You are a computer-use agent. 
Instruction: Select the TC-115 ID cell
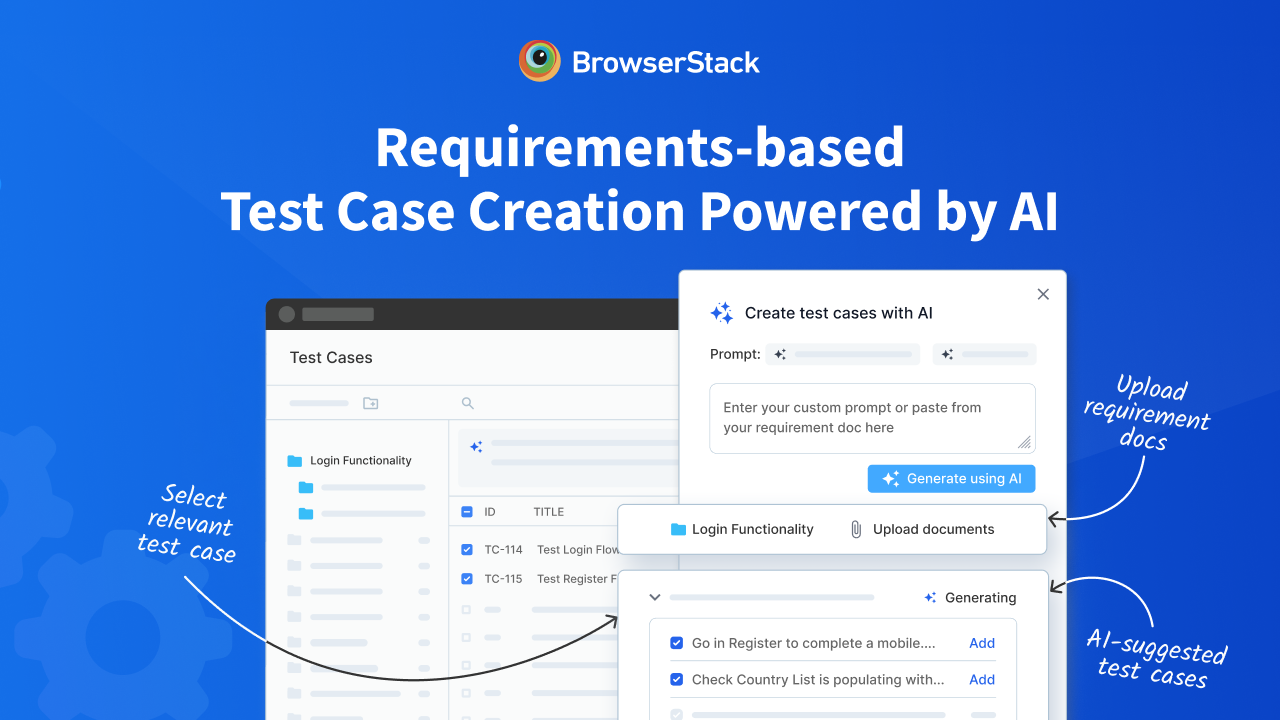point(504,578)
